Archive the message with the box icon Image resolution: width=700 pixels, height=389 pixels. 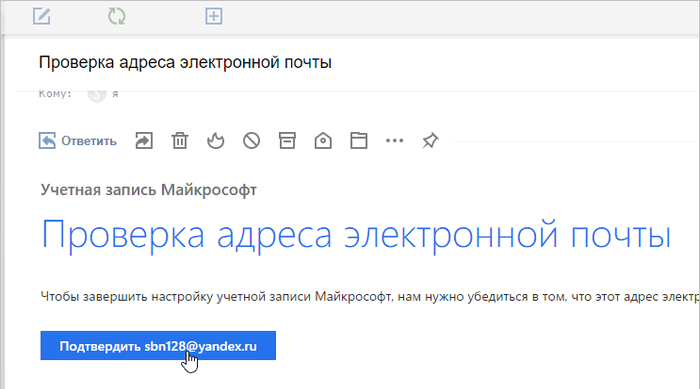[x=287, y=141]
